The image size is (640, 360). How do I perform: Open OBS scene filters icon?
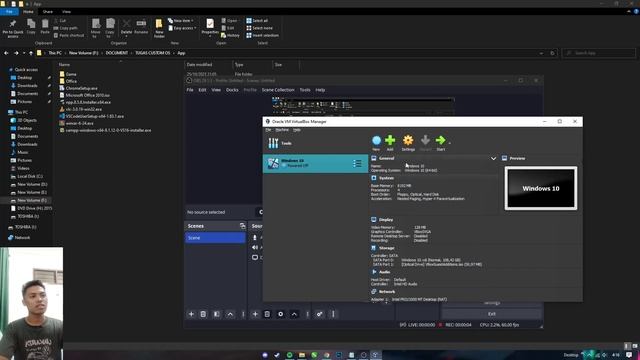point(217,314)
